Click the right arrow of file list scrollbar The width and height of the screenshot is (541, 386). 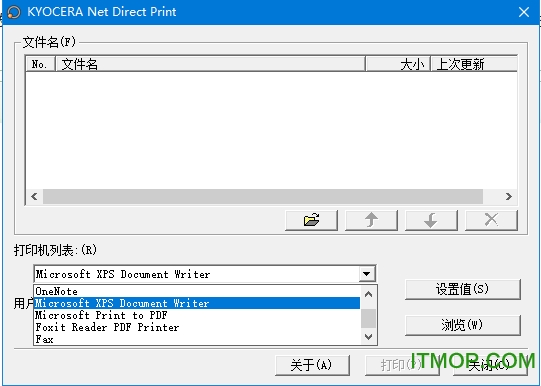coord(509,197)
